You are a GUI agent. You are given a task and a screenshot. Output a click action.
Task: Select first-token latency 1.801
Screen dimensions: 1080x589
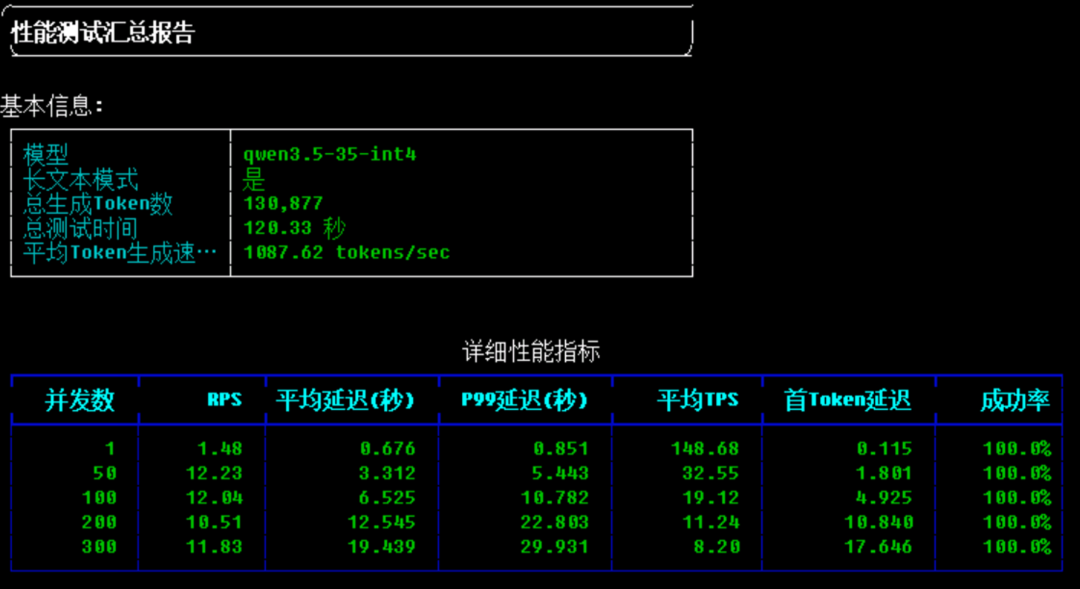(x=884, y=473)
